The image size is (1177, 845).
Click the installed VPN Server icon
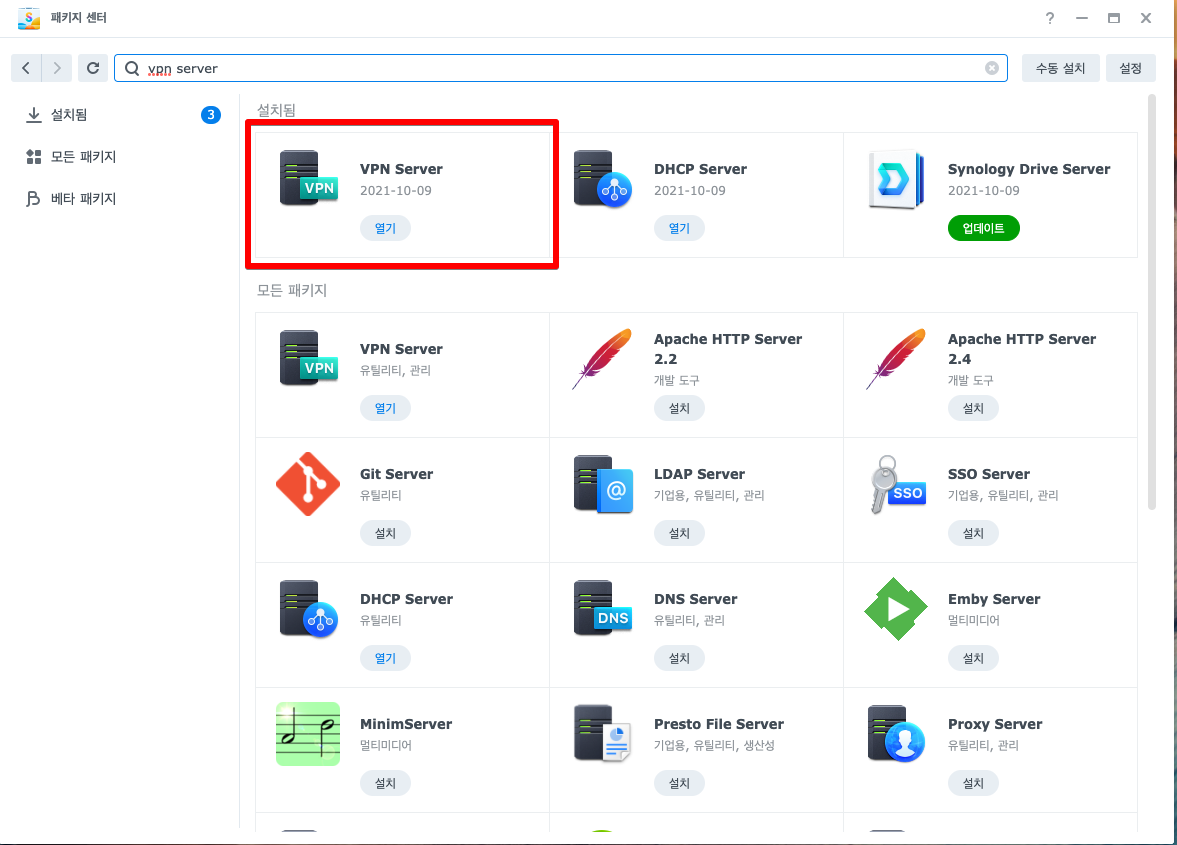click(x=309, y=178)
